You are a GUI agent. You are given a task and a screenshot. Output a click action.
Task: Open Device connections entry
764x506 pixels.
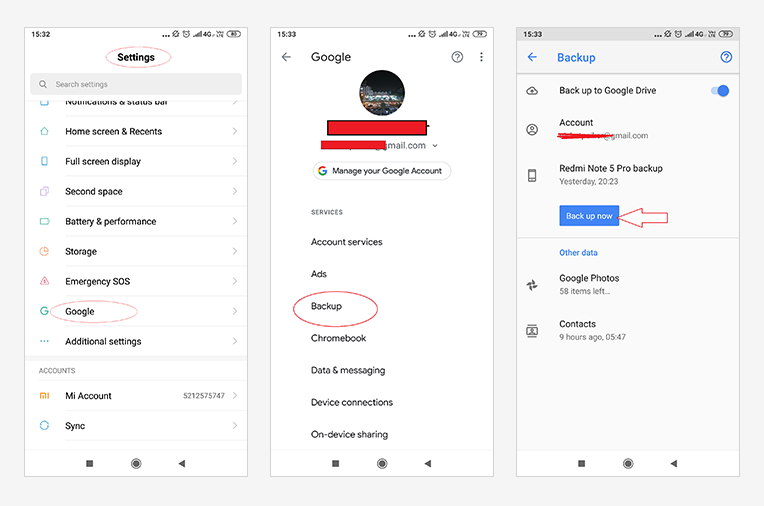click(352, 402)
